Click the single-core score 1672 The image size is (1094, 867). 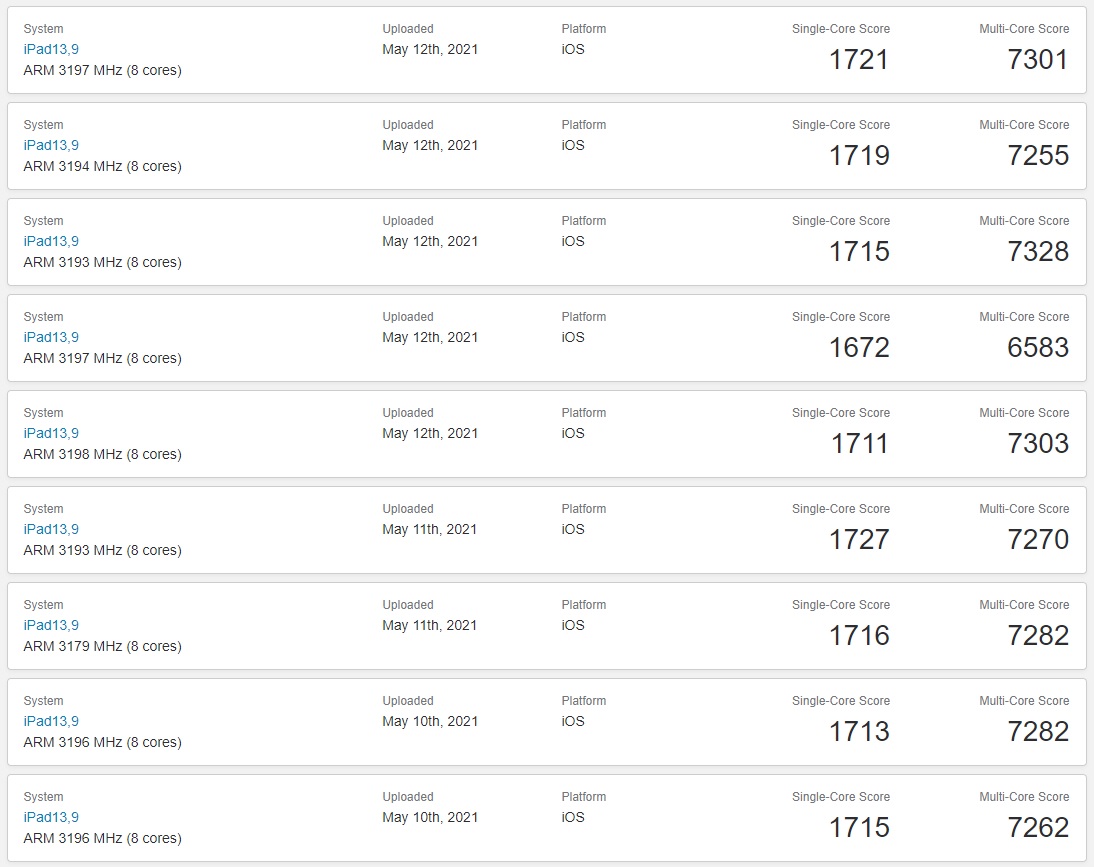pos(859,347)
